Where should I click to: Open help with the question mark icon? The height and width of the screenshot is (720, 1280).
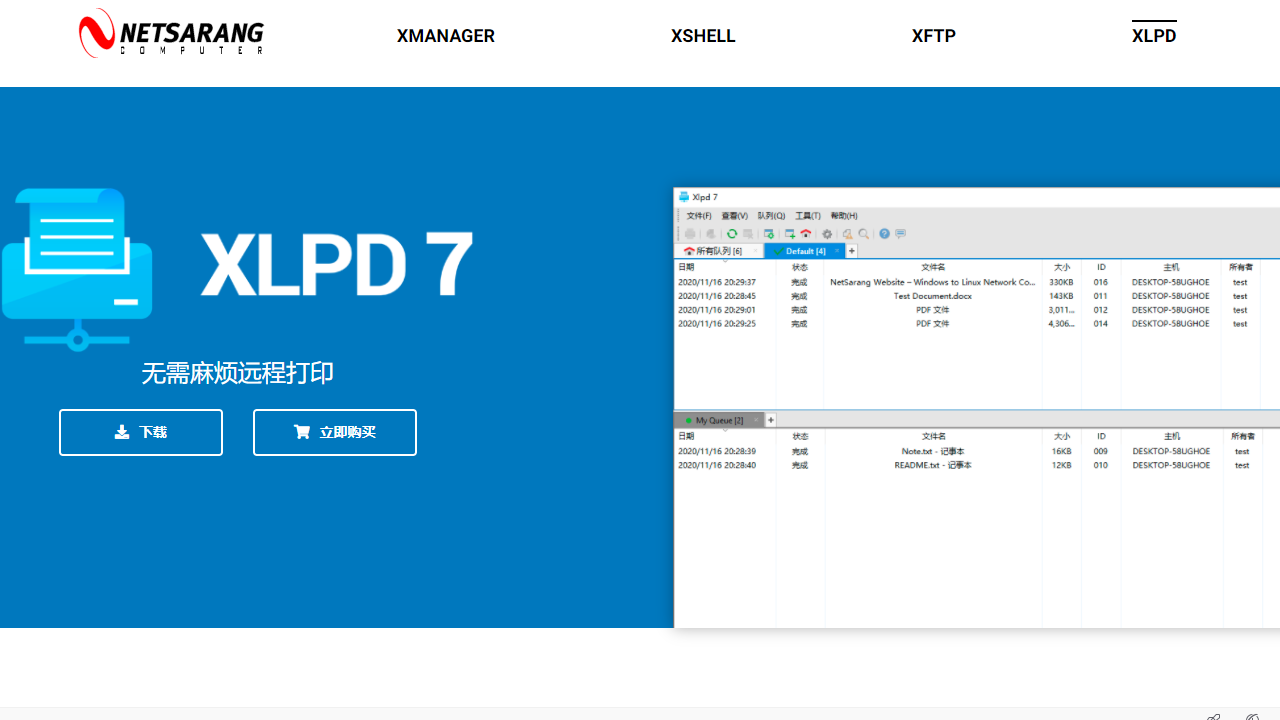pyautogui.click(x=884, y=234)
